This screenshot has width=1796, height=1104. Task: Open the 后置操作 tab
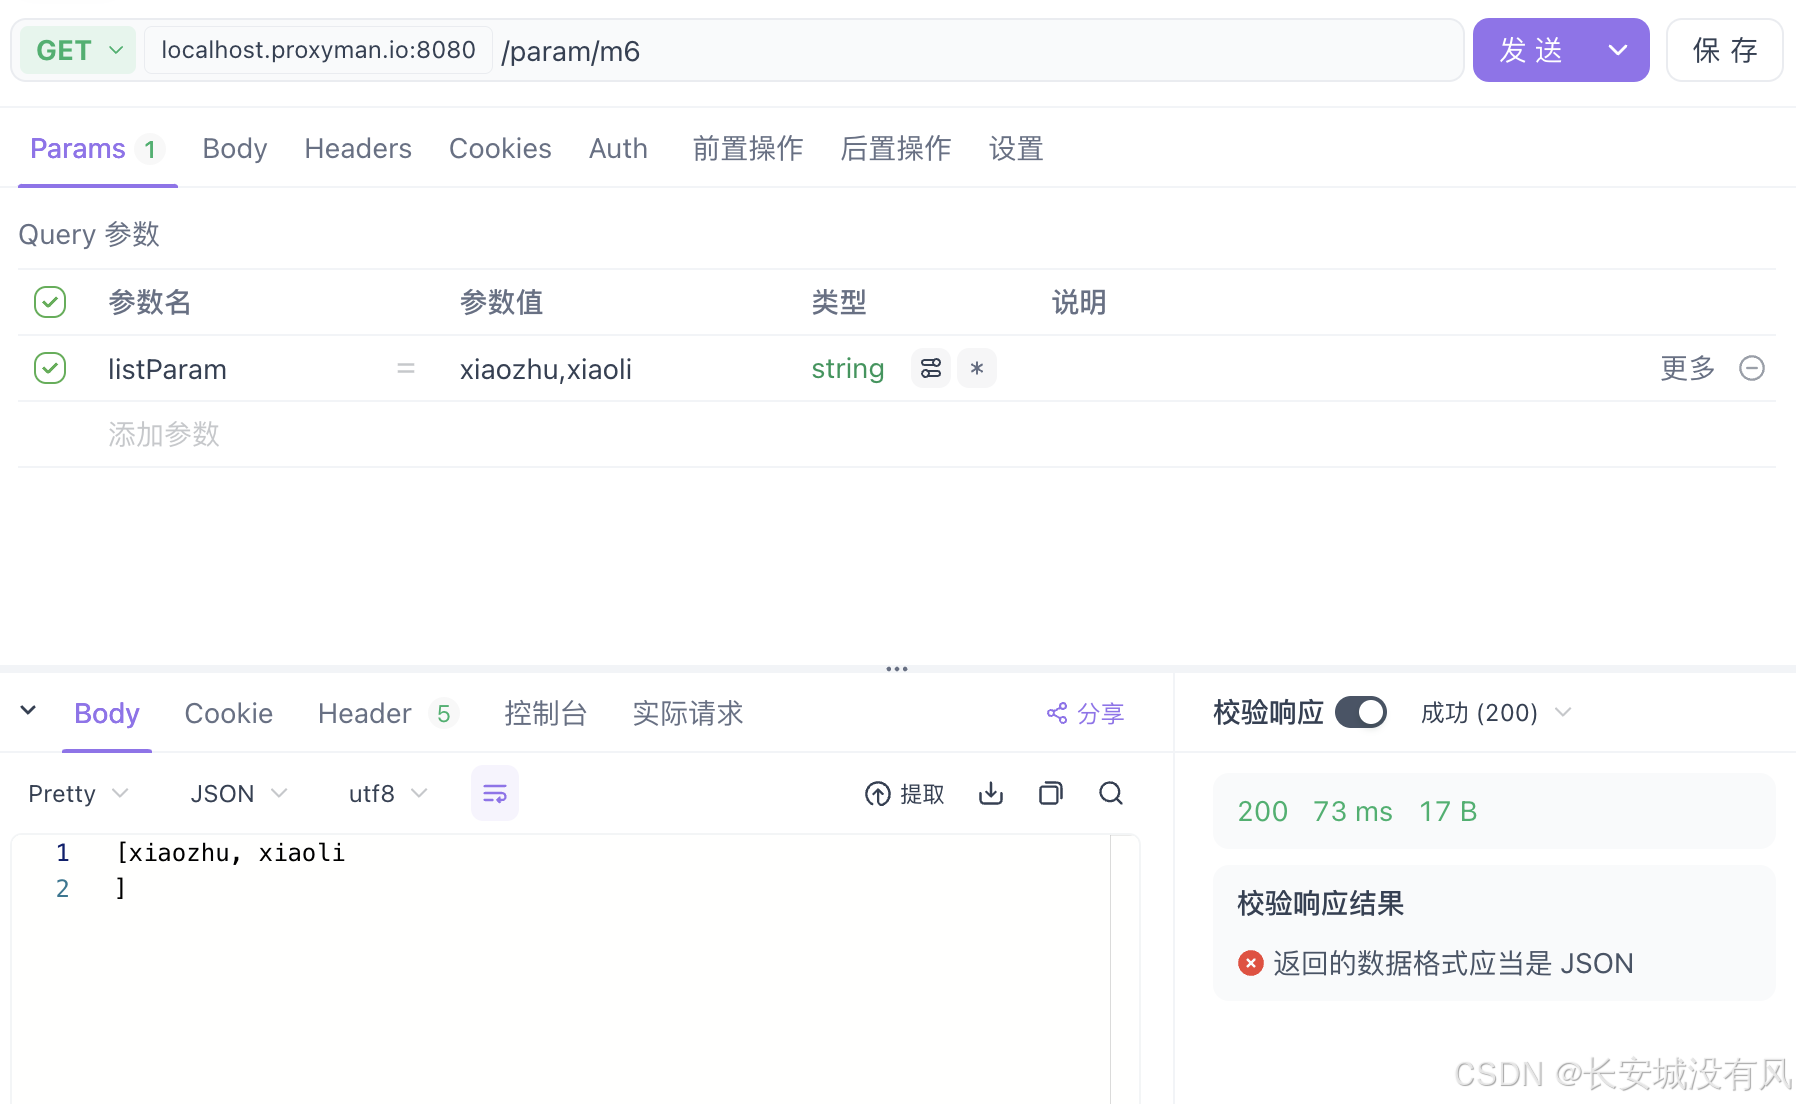click(896, 149)
